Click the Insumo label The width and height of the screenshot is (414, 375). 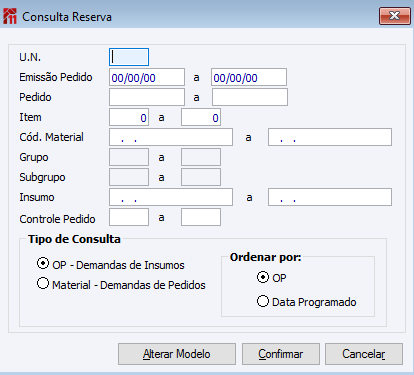(37, 197)
